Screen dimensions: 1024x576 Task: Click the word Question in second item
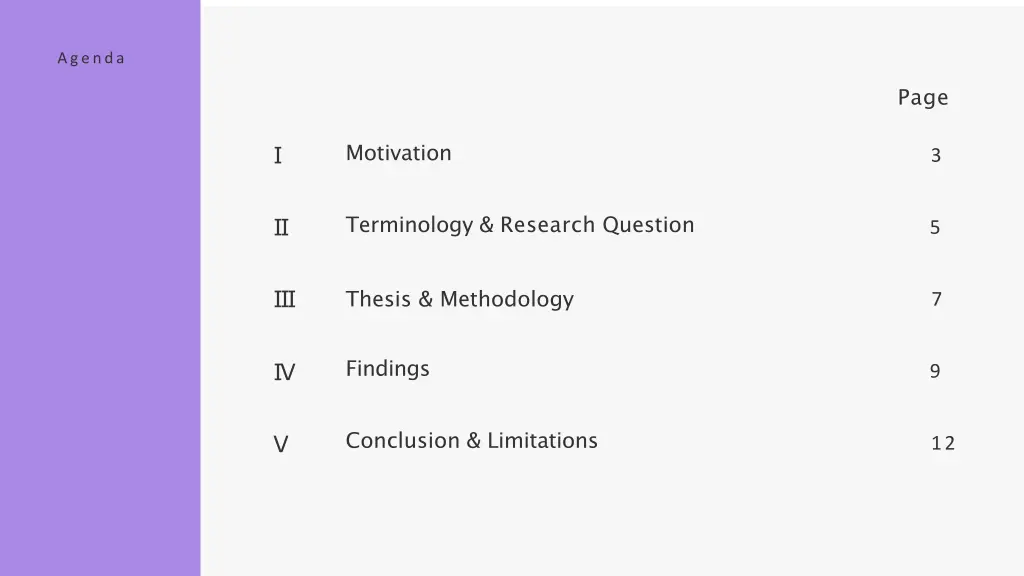coord(648,225)
